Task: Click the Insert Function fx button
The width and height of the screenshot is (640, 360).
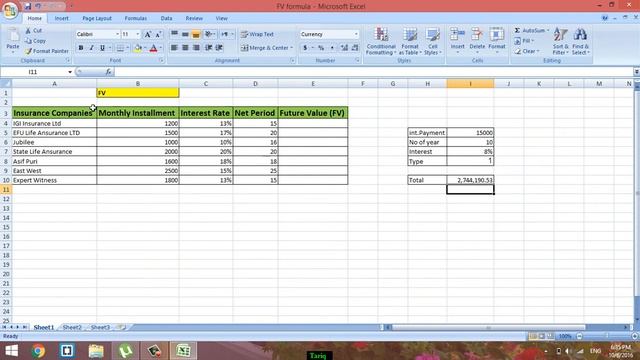Action: tap(108, 72)
